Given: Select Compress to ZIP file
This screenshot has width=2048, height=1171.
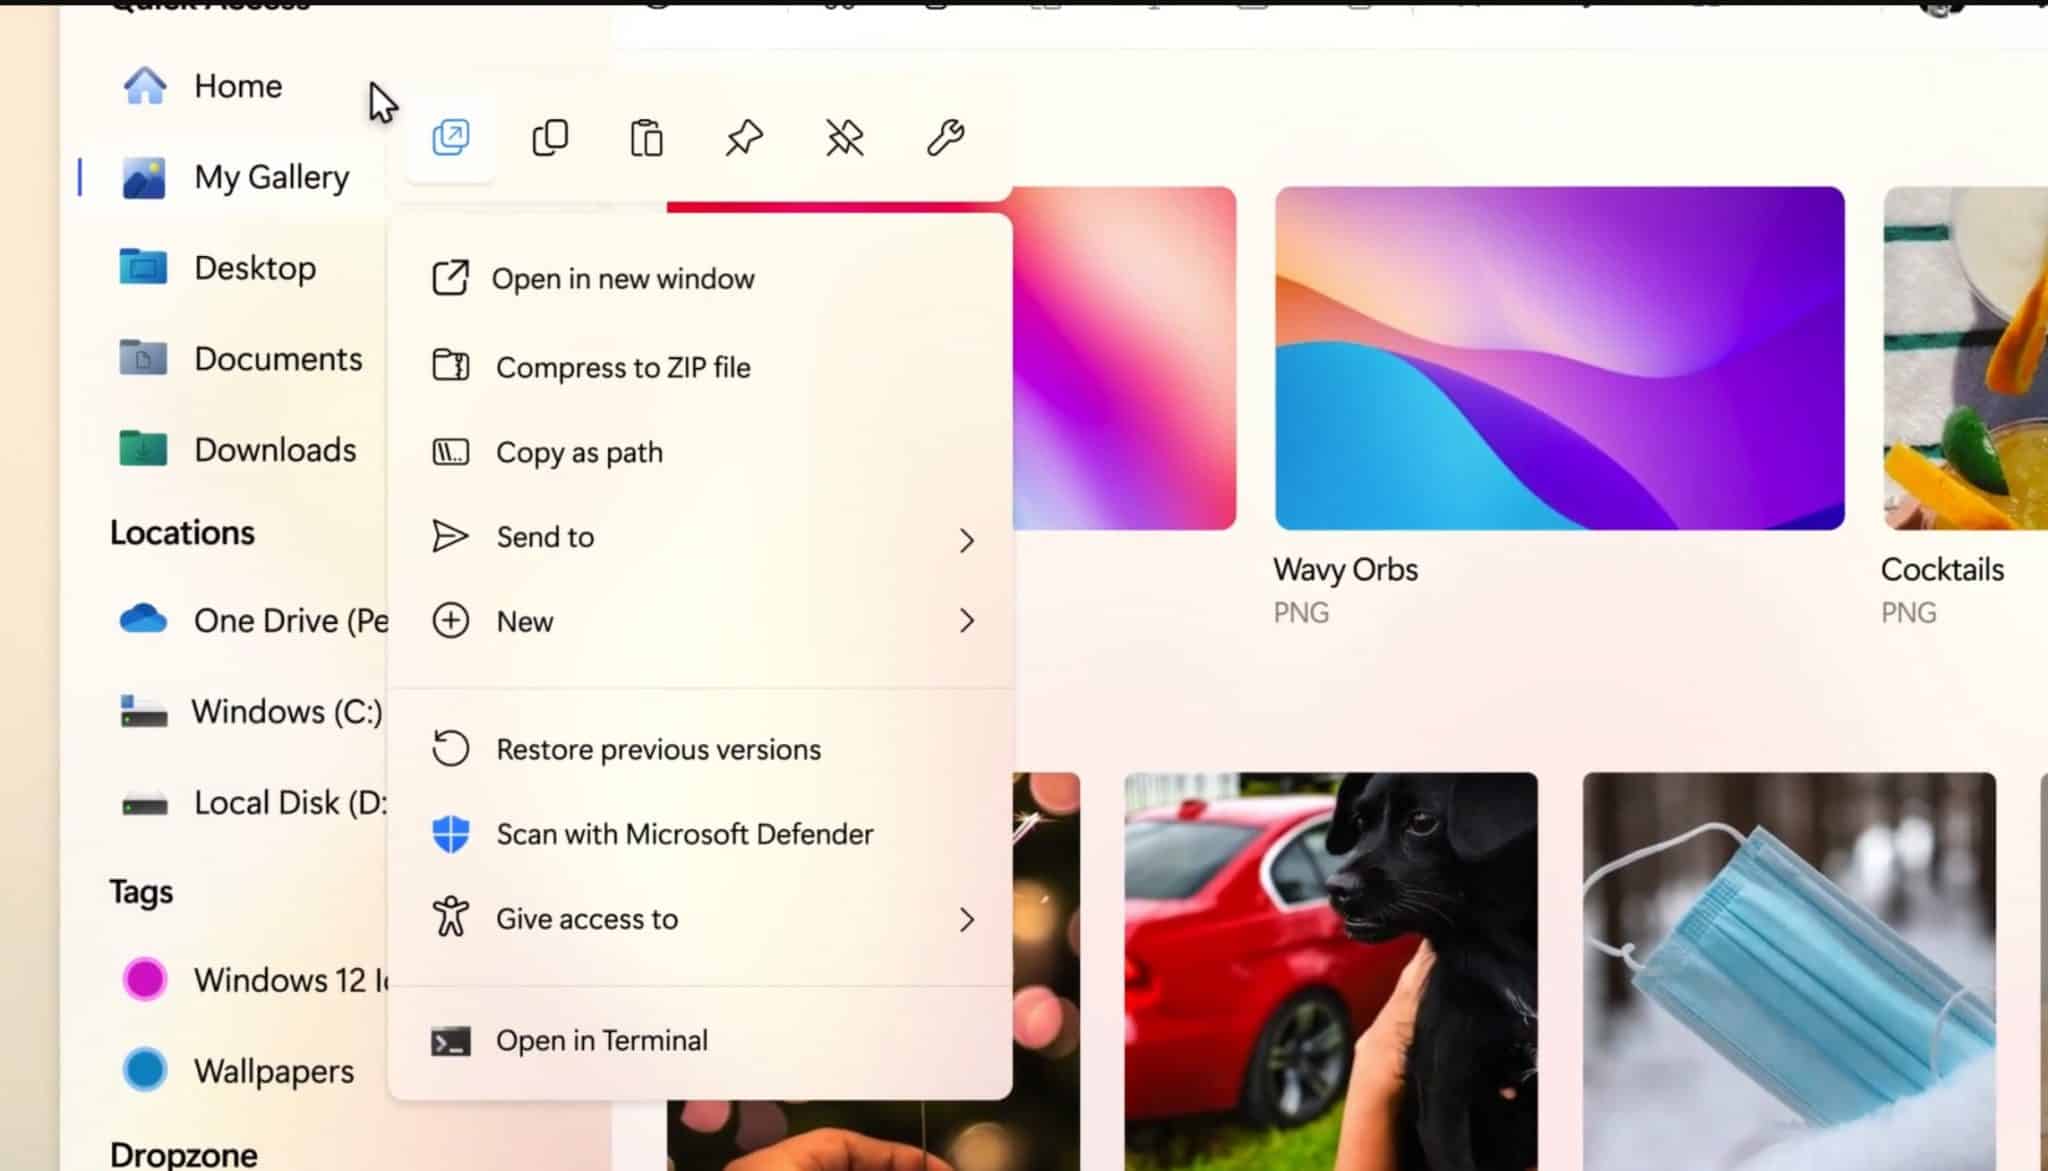Looking at the screenshot, I should pyautogui.click(x=623, y=367).
